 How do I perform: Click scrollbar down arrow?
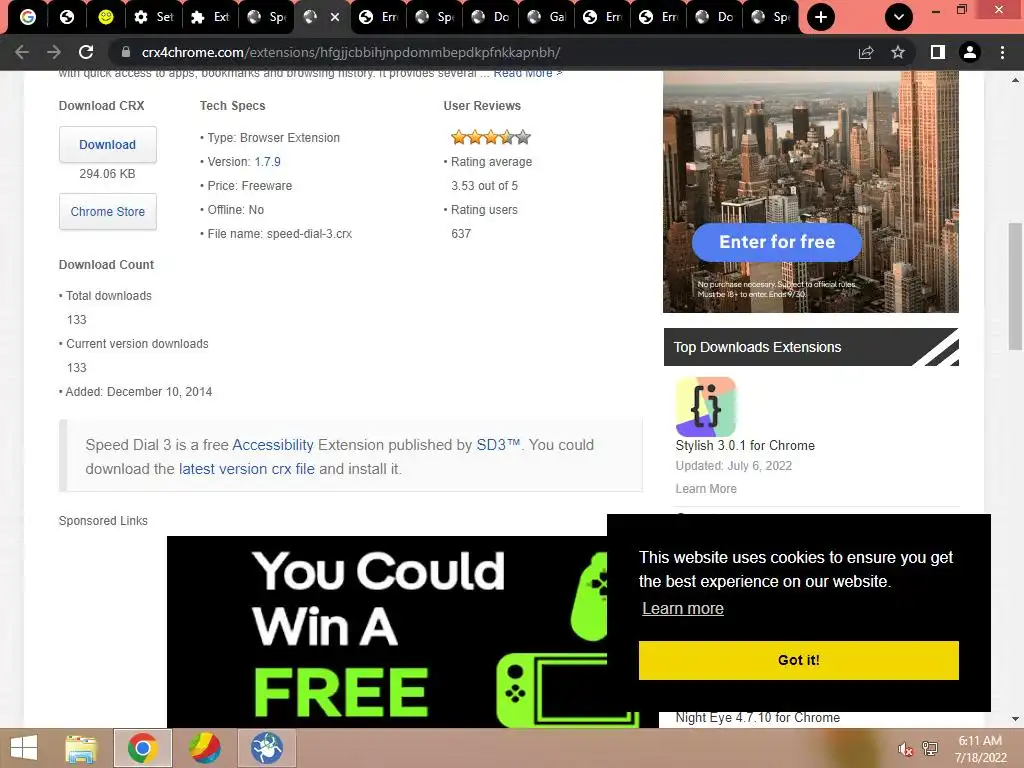1015,719
